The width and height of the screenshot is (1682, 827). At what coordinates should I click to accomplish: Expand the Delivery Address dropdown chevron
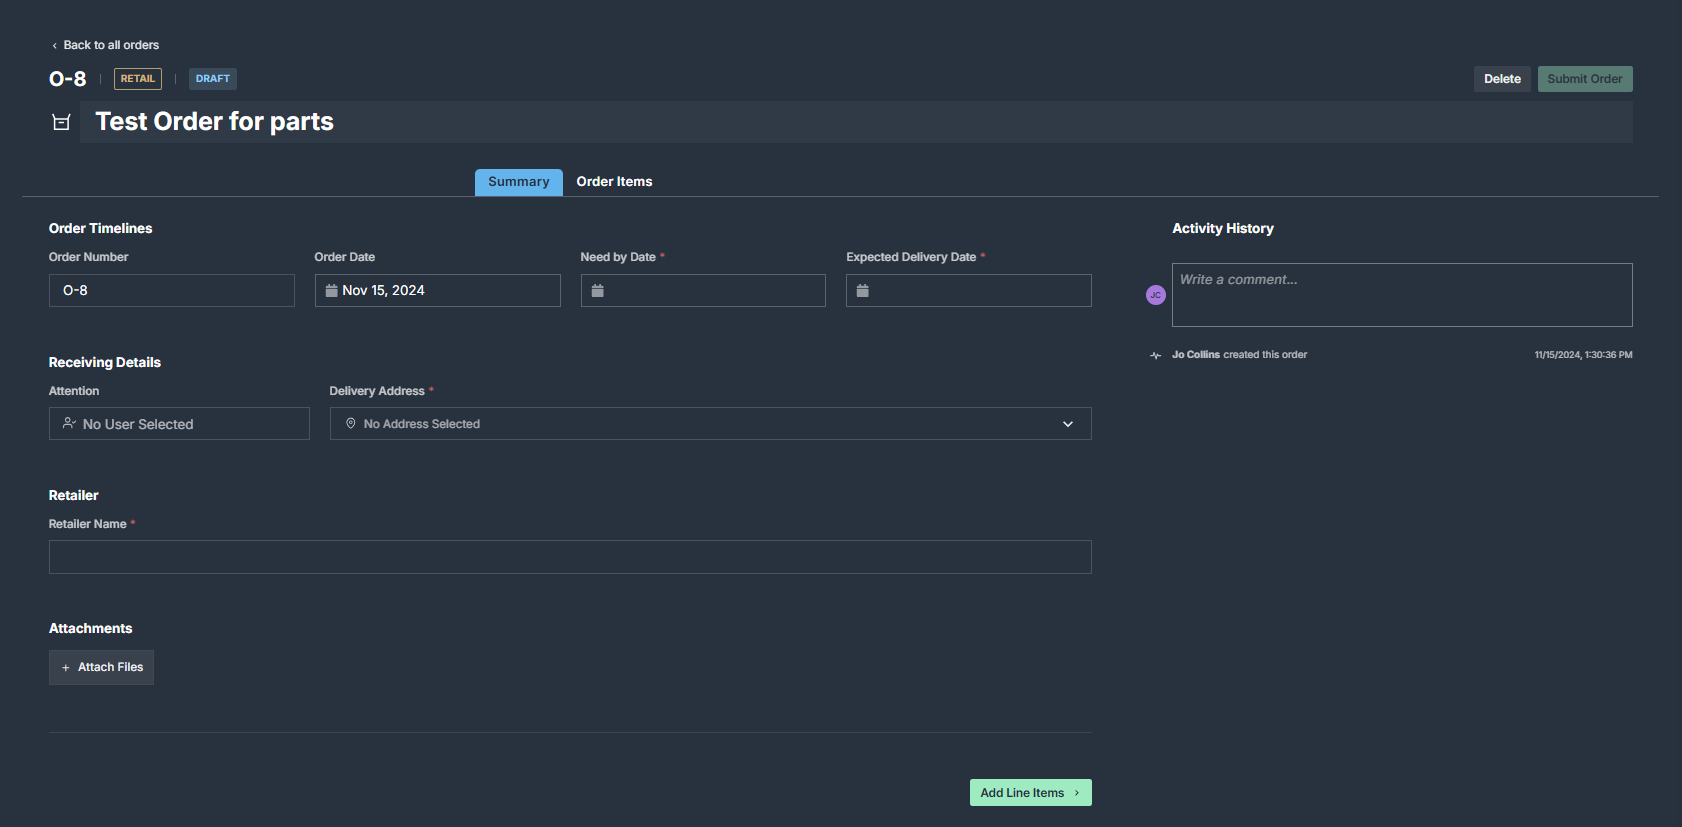coord(1067,424)
